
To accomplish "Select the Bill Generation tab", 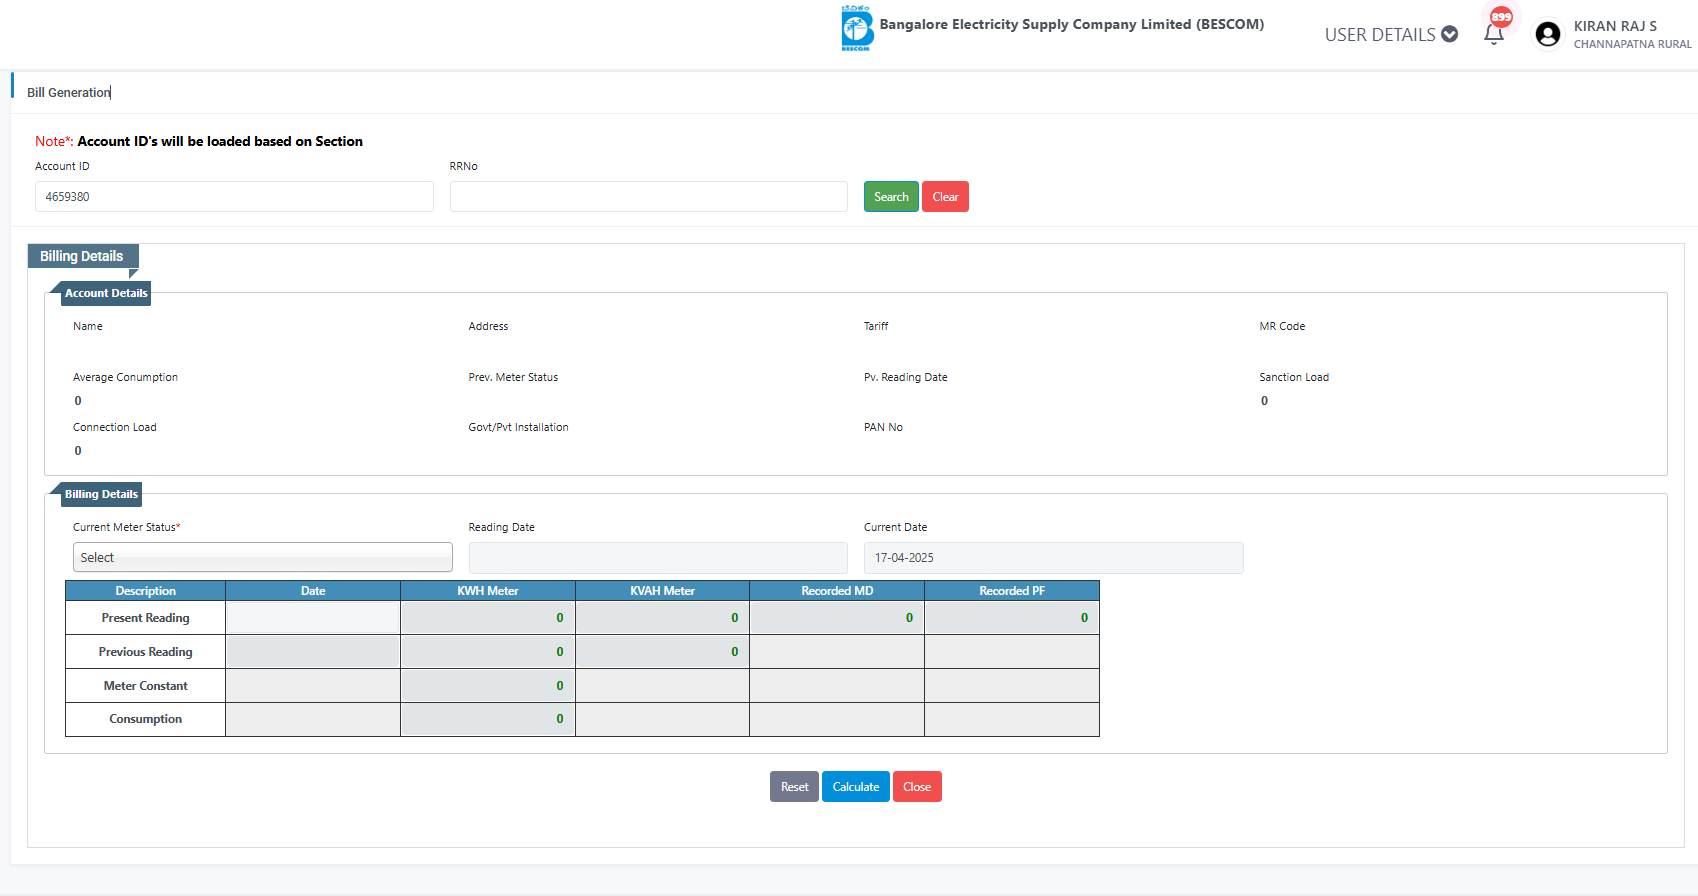I will [68, 92].
